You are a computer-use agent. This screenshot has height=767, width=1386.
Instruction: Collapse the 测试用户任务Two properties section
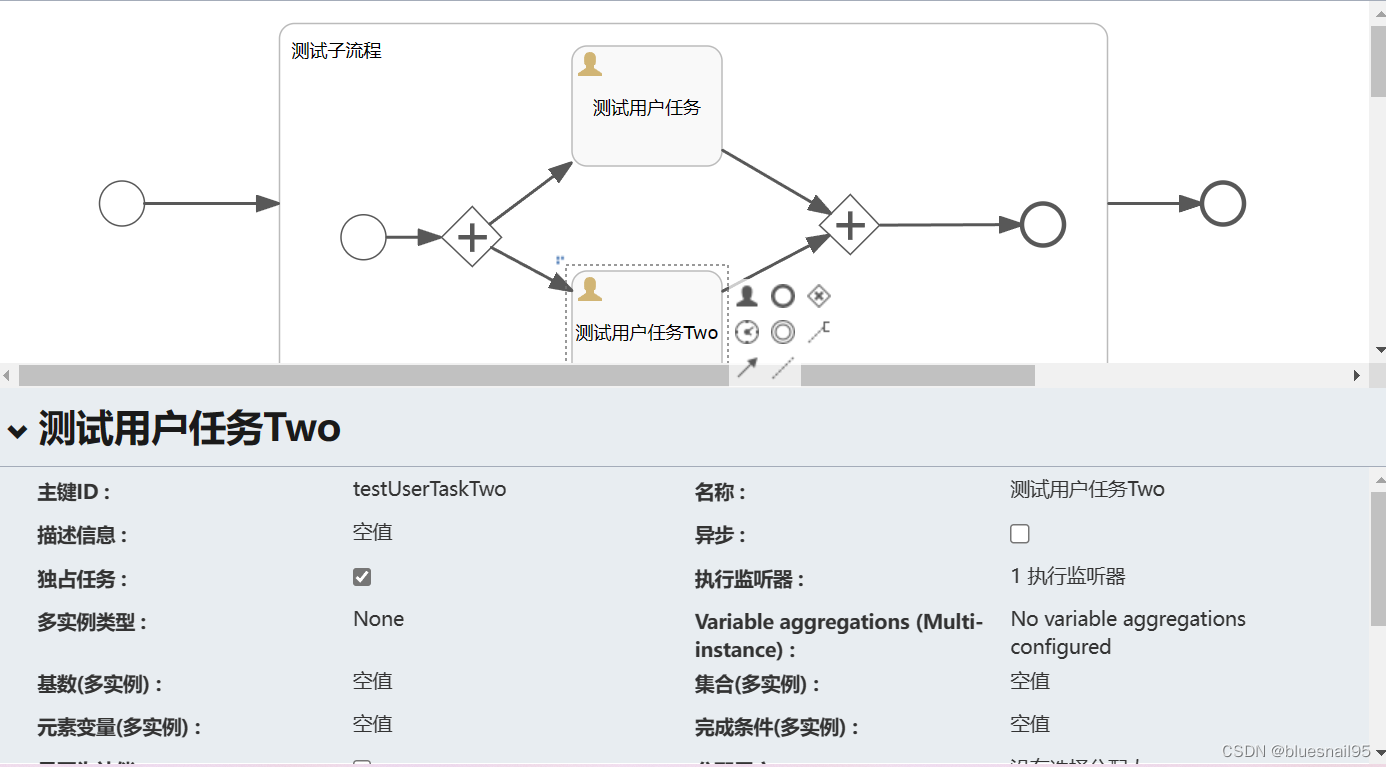pos(17,430)
